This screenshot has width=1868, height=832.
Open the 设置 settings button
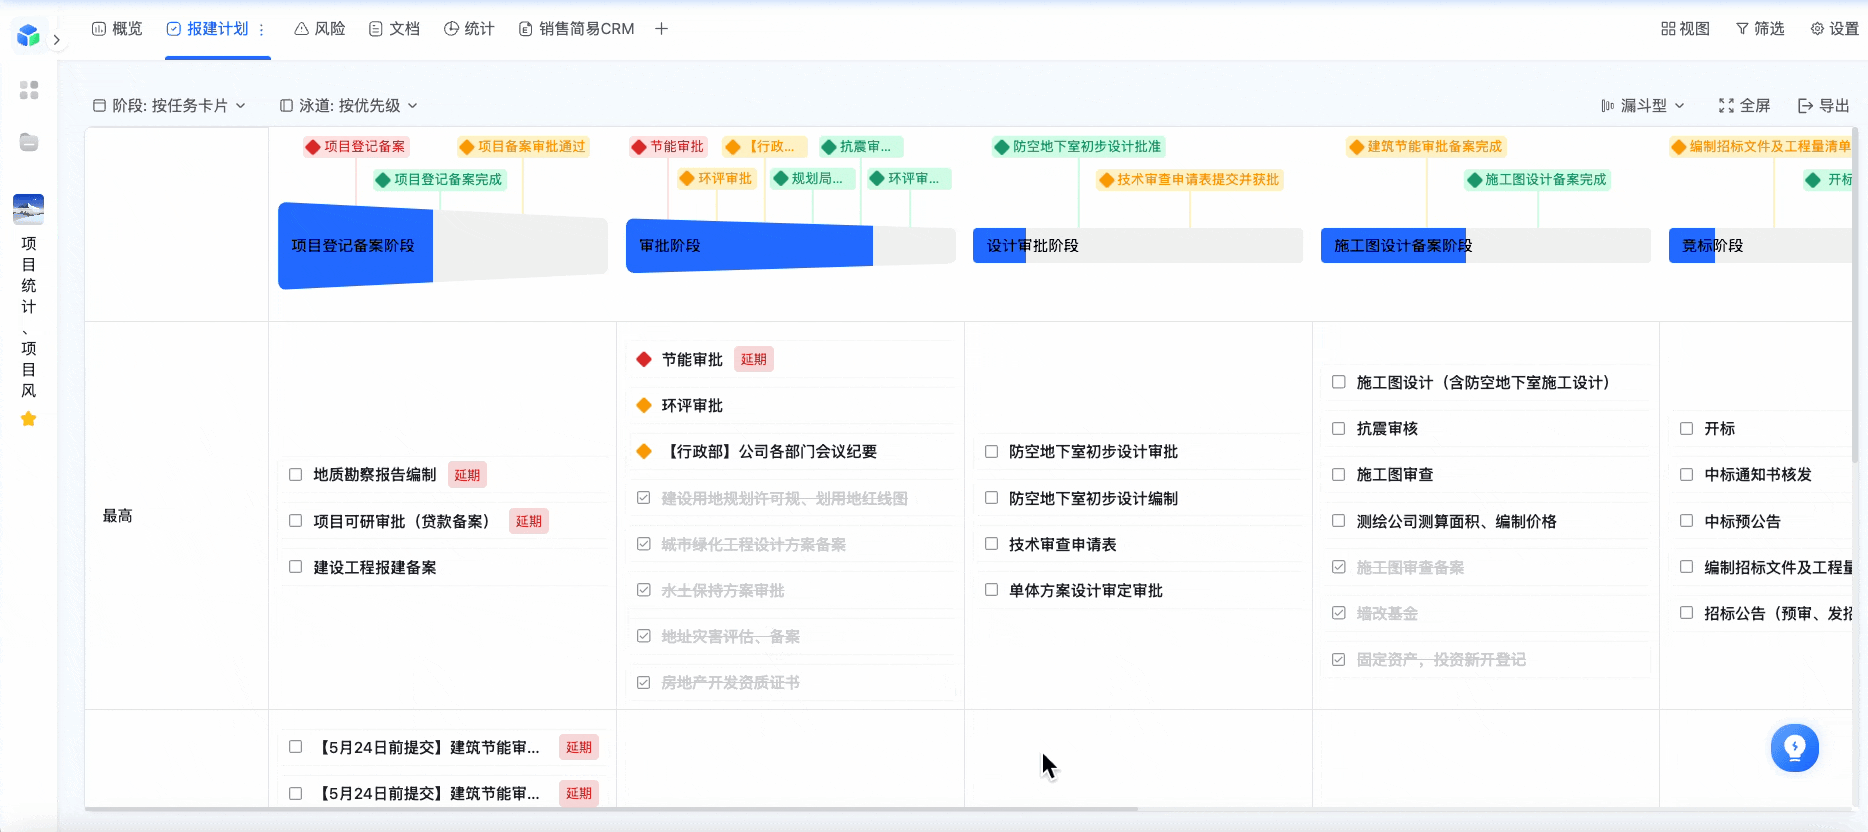(x=1834, y=29)
